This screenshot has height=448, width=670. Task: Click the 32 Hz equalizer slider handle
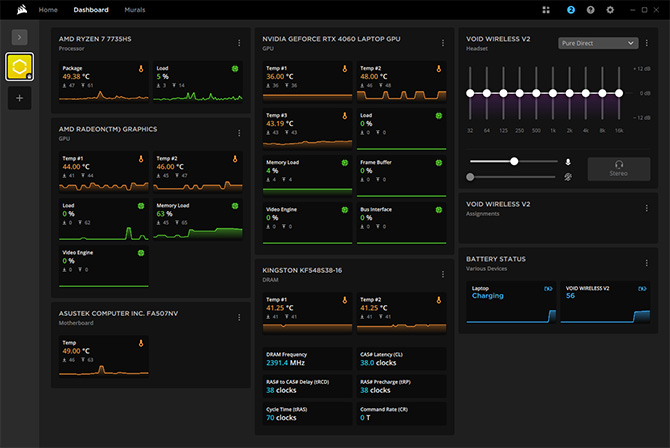coord(470,93)
